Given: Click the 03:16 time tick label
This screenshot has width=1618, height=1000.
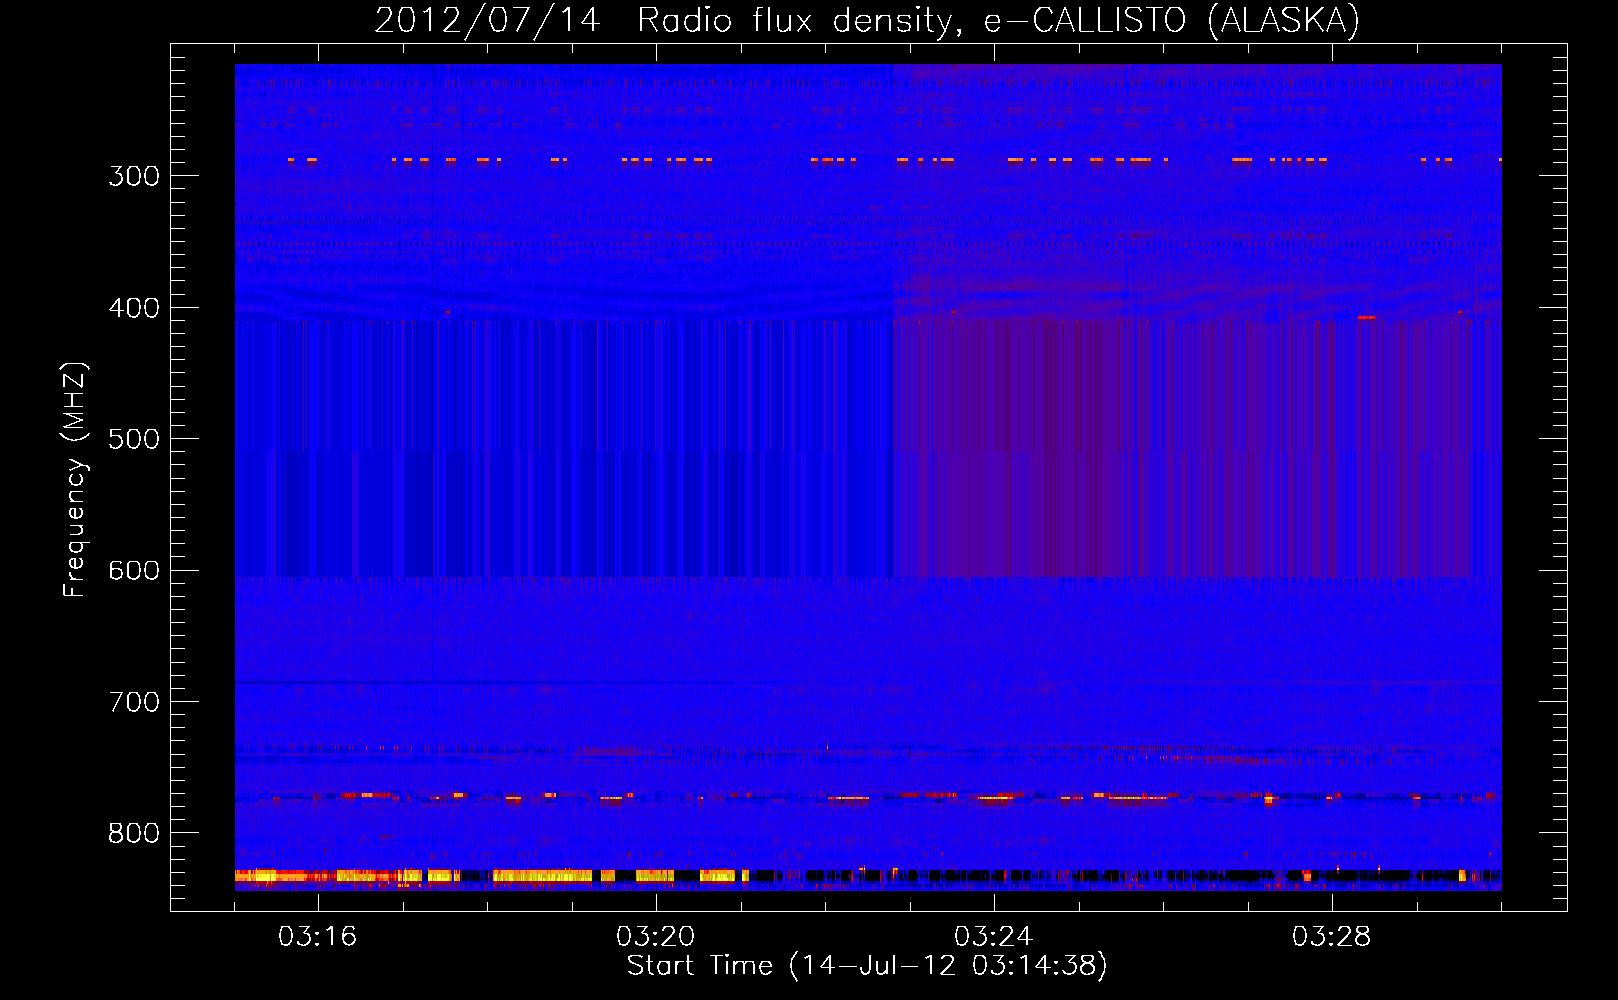Looking at the screenshot, I should click(x=318, y=937).
